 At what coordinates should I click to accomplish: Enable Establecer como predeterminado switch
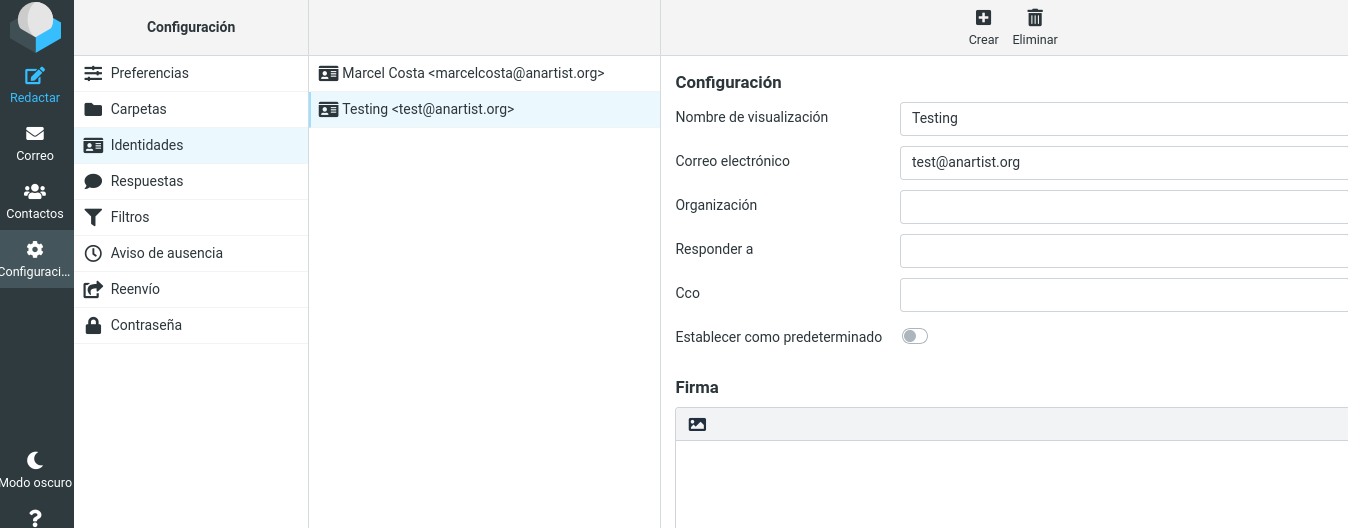pos(914,337)
